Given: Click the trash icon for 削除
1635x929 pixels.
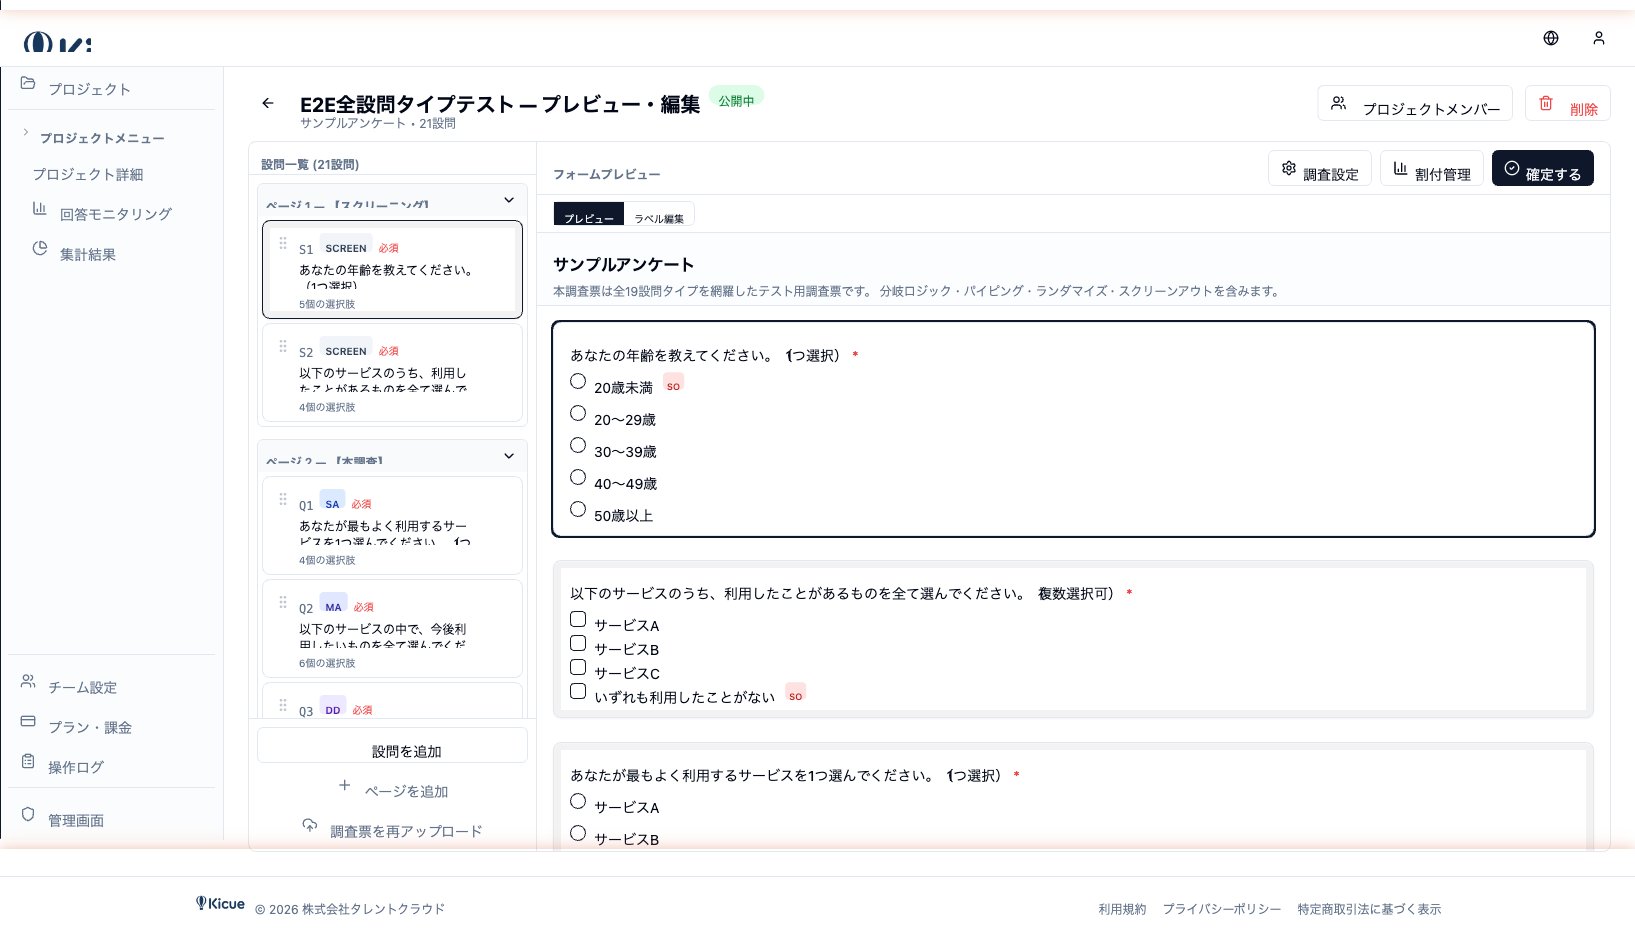Looking at the screenshot, I should point(1546,104).
